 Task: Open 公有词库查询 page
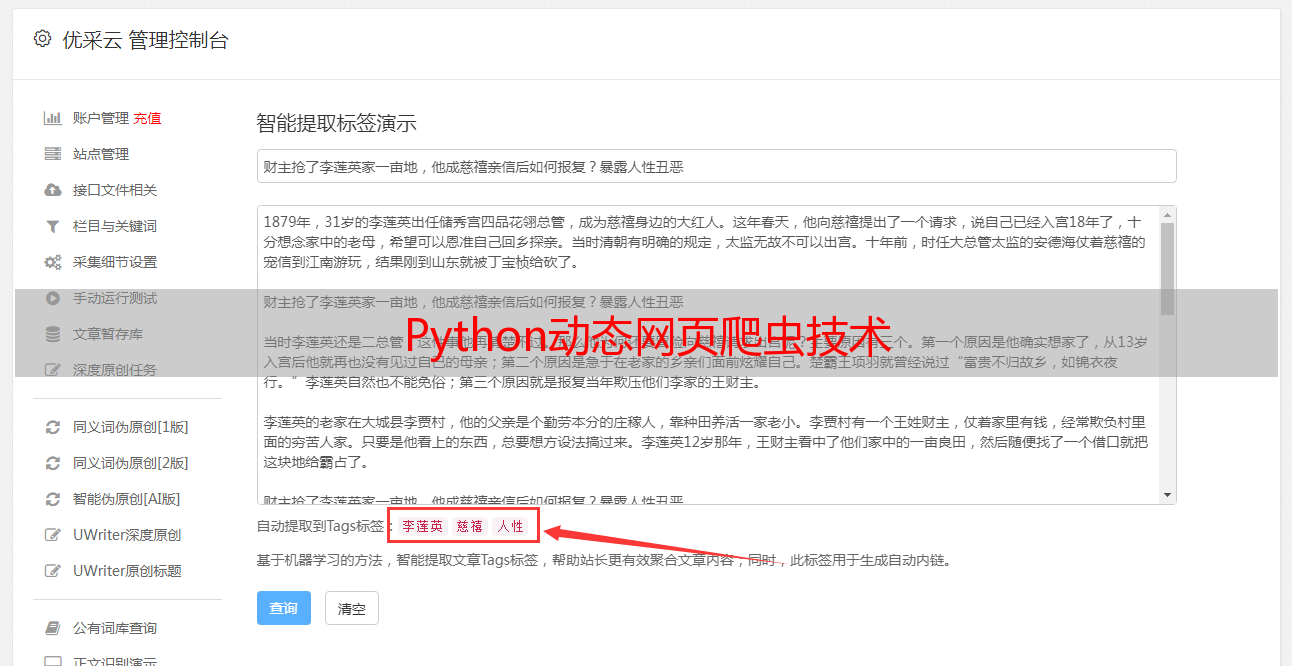[115, 628]
